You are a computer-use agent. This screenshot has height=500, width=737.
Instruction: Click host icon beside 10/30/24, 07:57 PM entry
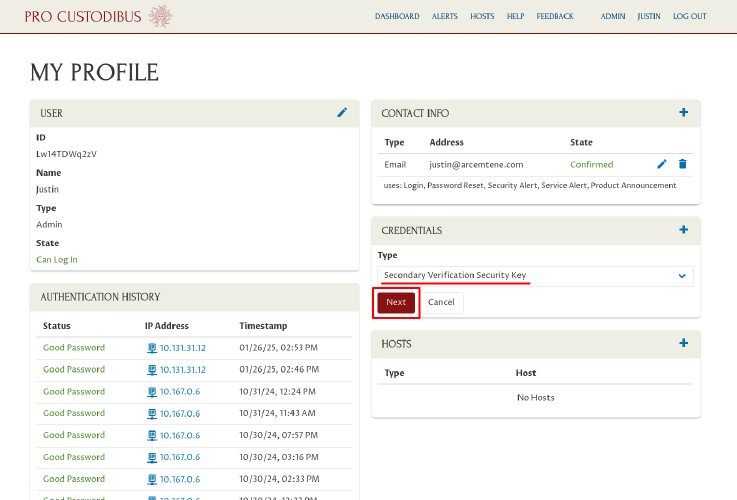click(x=152, y=436)
